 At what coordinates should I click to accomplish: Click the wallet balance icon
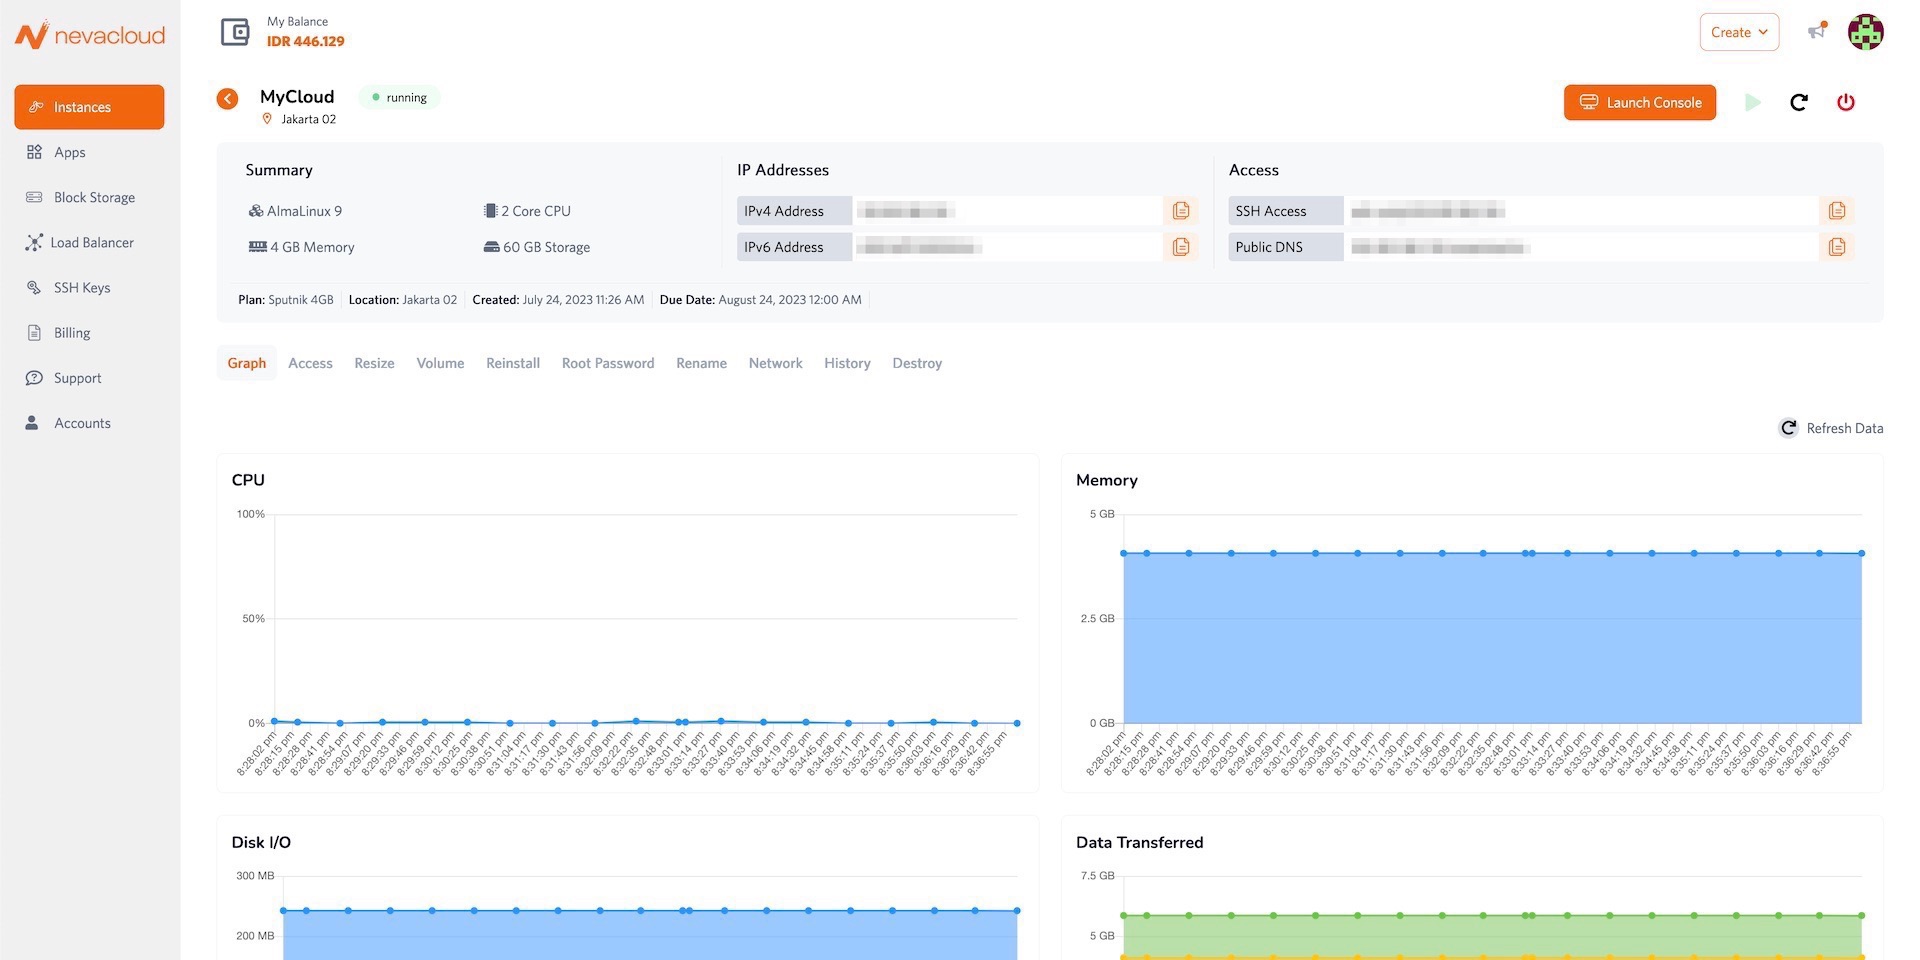click(235, 32)
